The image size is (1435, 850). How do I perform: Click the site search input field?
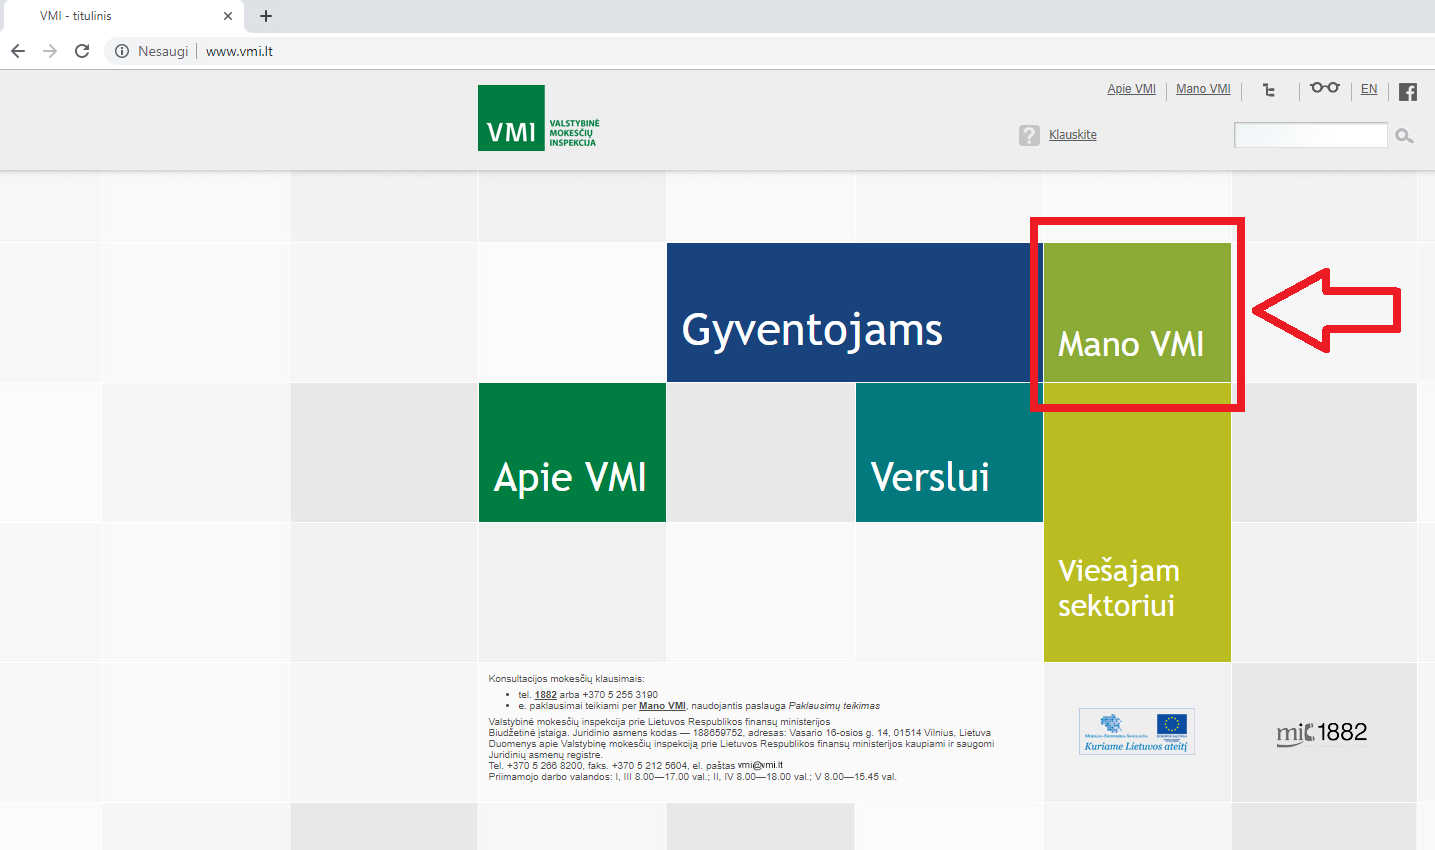click(x=1311, y=135)
